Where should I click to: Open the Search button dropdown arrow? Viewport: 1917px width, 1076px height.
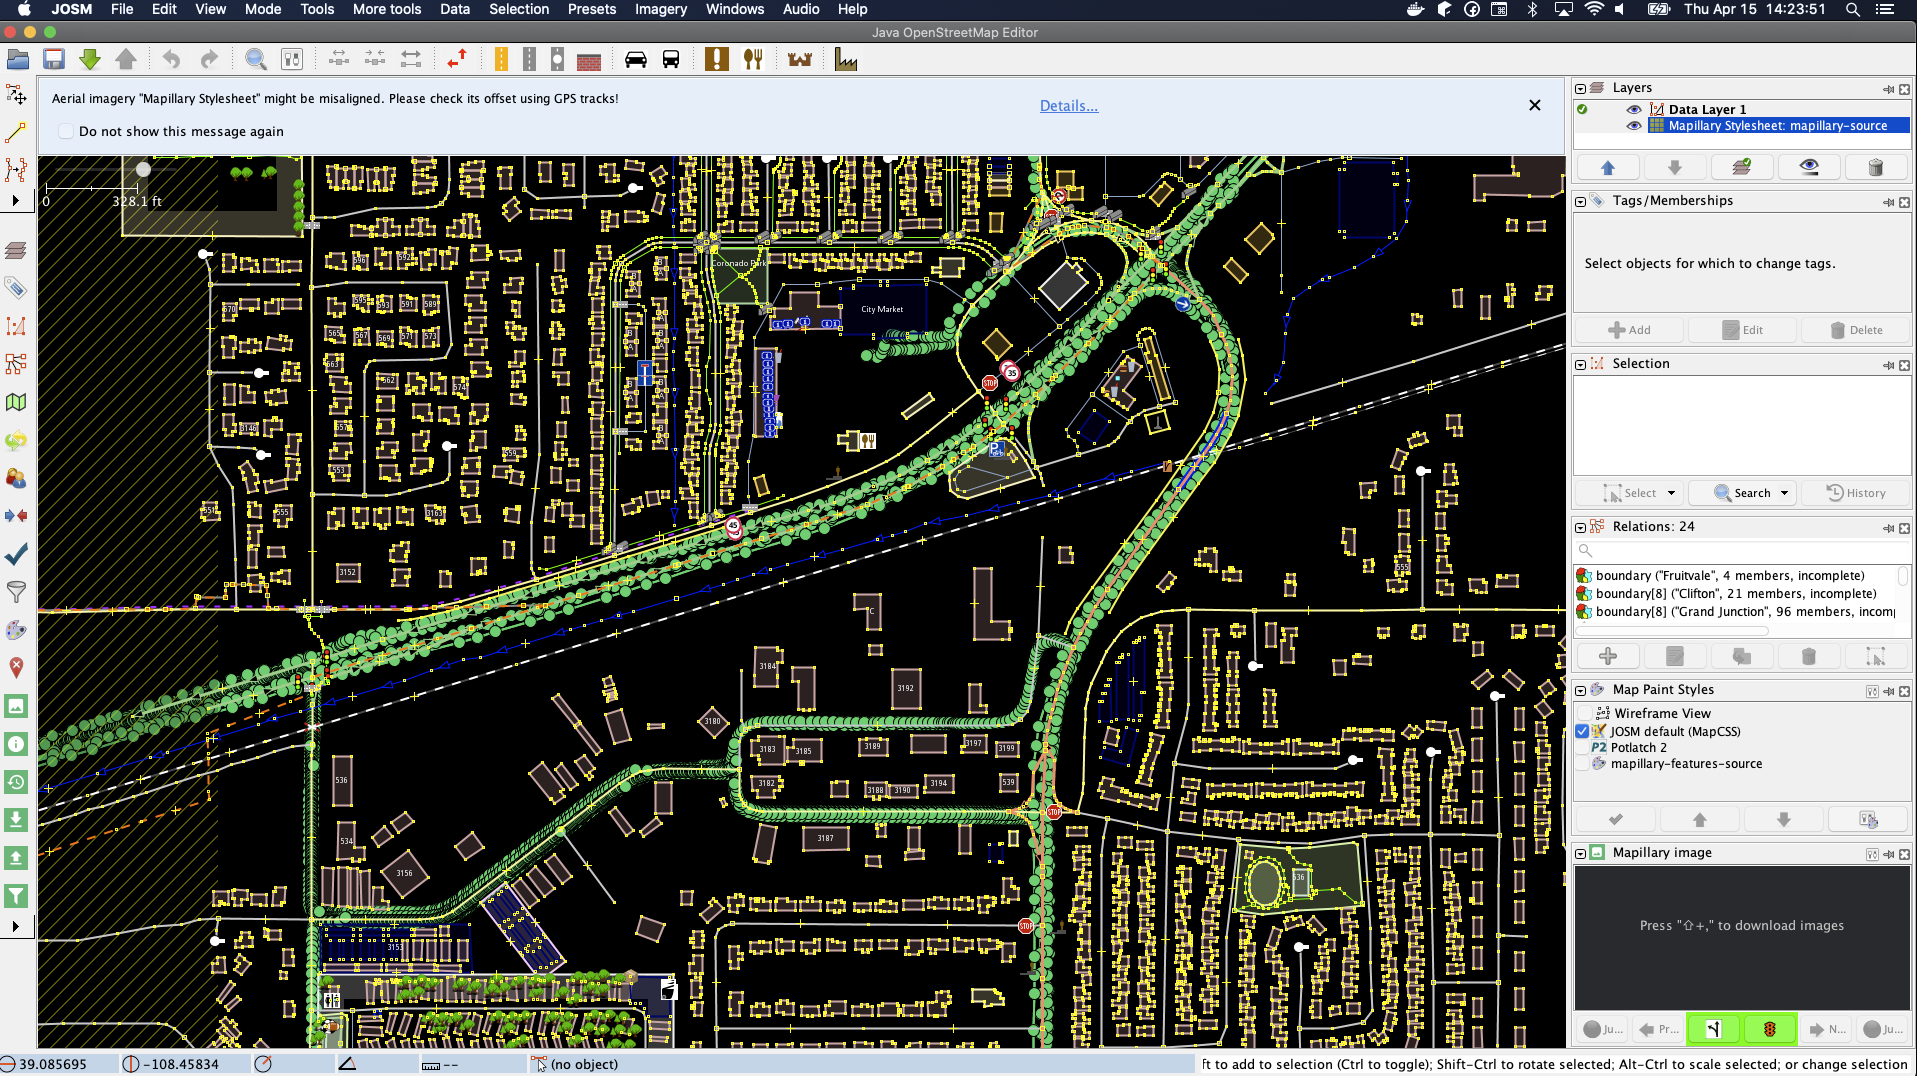click(x=1784, y=493)
